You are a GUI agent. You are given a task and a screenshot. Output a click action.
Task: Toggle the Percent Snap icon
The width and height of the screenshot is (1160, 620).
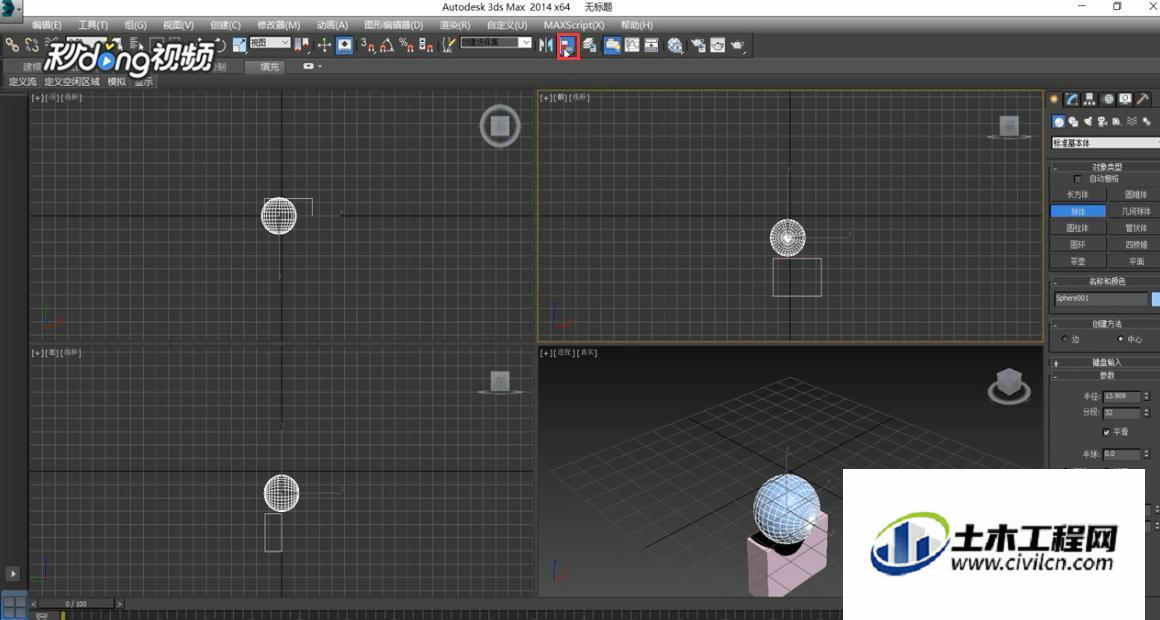point(407,45)
